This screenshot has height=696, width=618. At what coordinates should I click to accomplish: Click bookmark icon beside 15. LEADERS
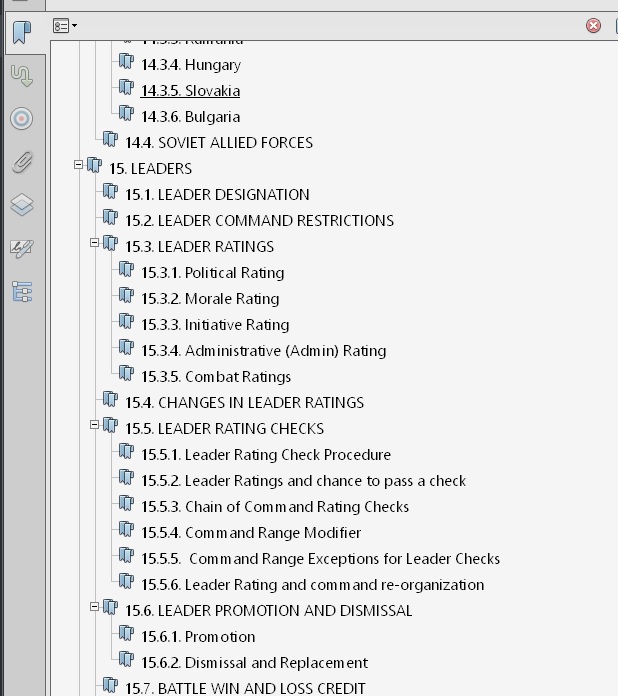point(94,165)
